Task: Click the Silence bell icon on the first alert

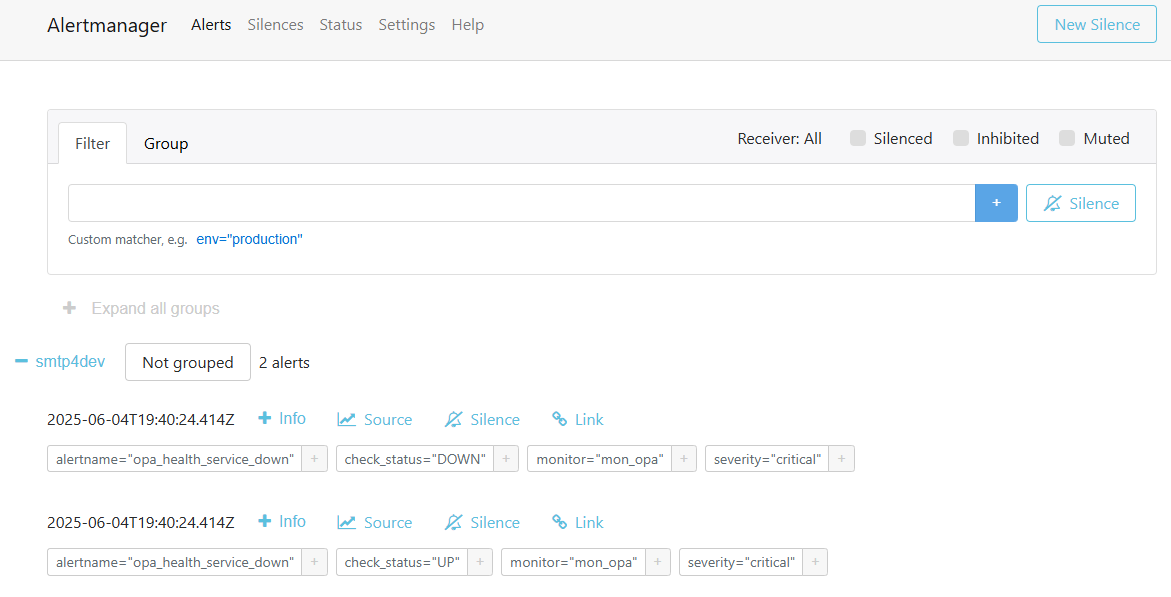Action: coord(454,419)
